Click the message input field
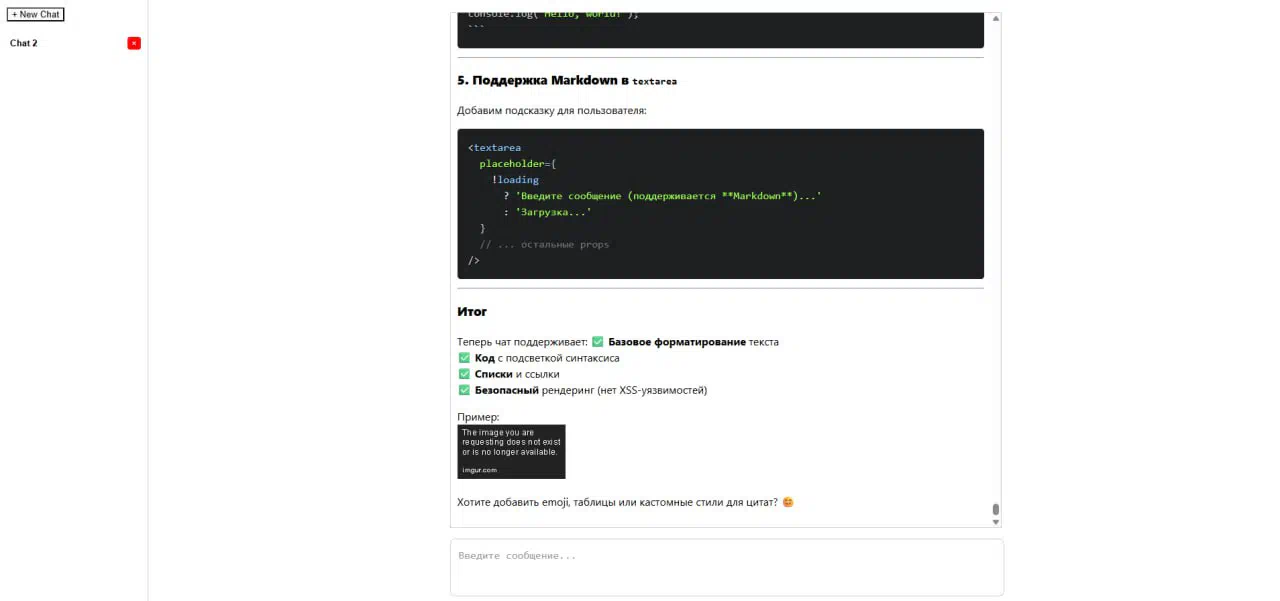Image resolution: width=1280 pixels, height=601 pixels. [x=726, y=568]
